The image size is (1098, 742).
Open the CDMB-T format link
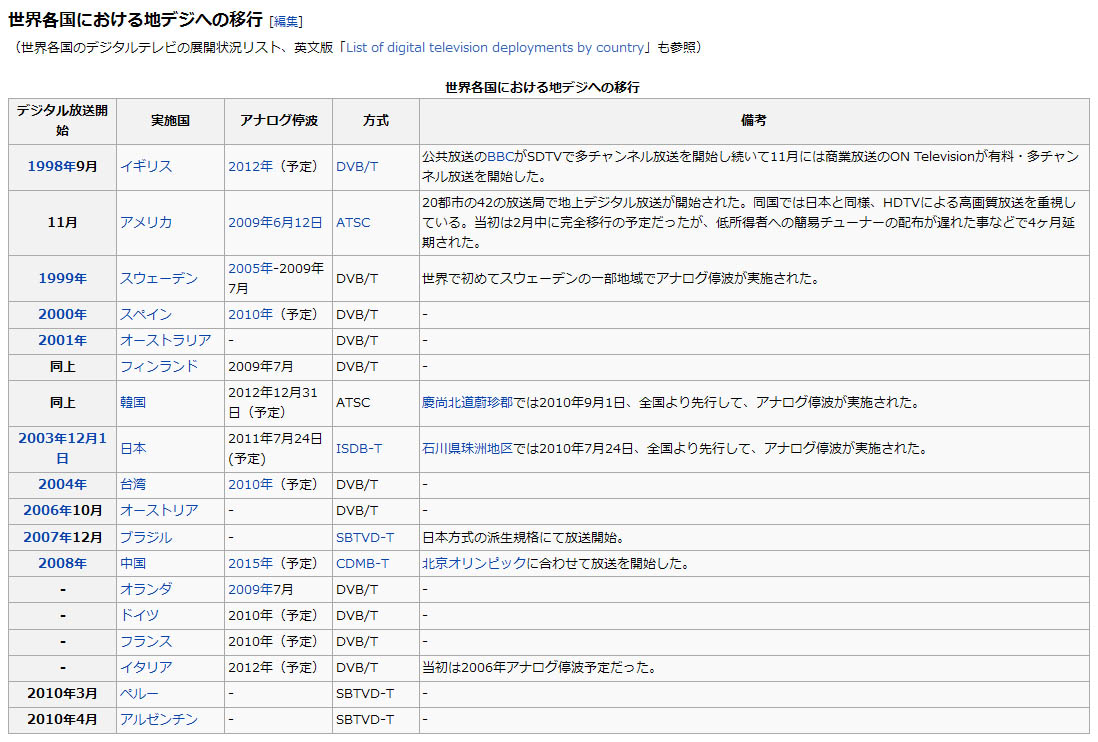(x=362, y=563)
